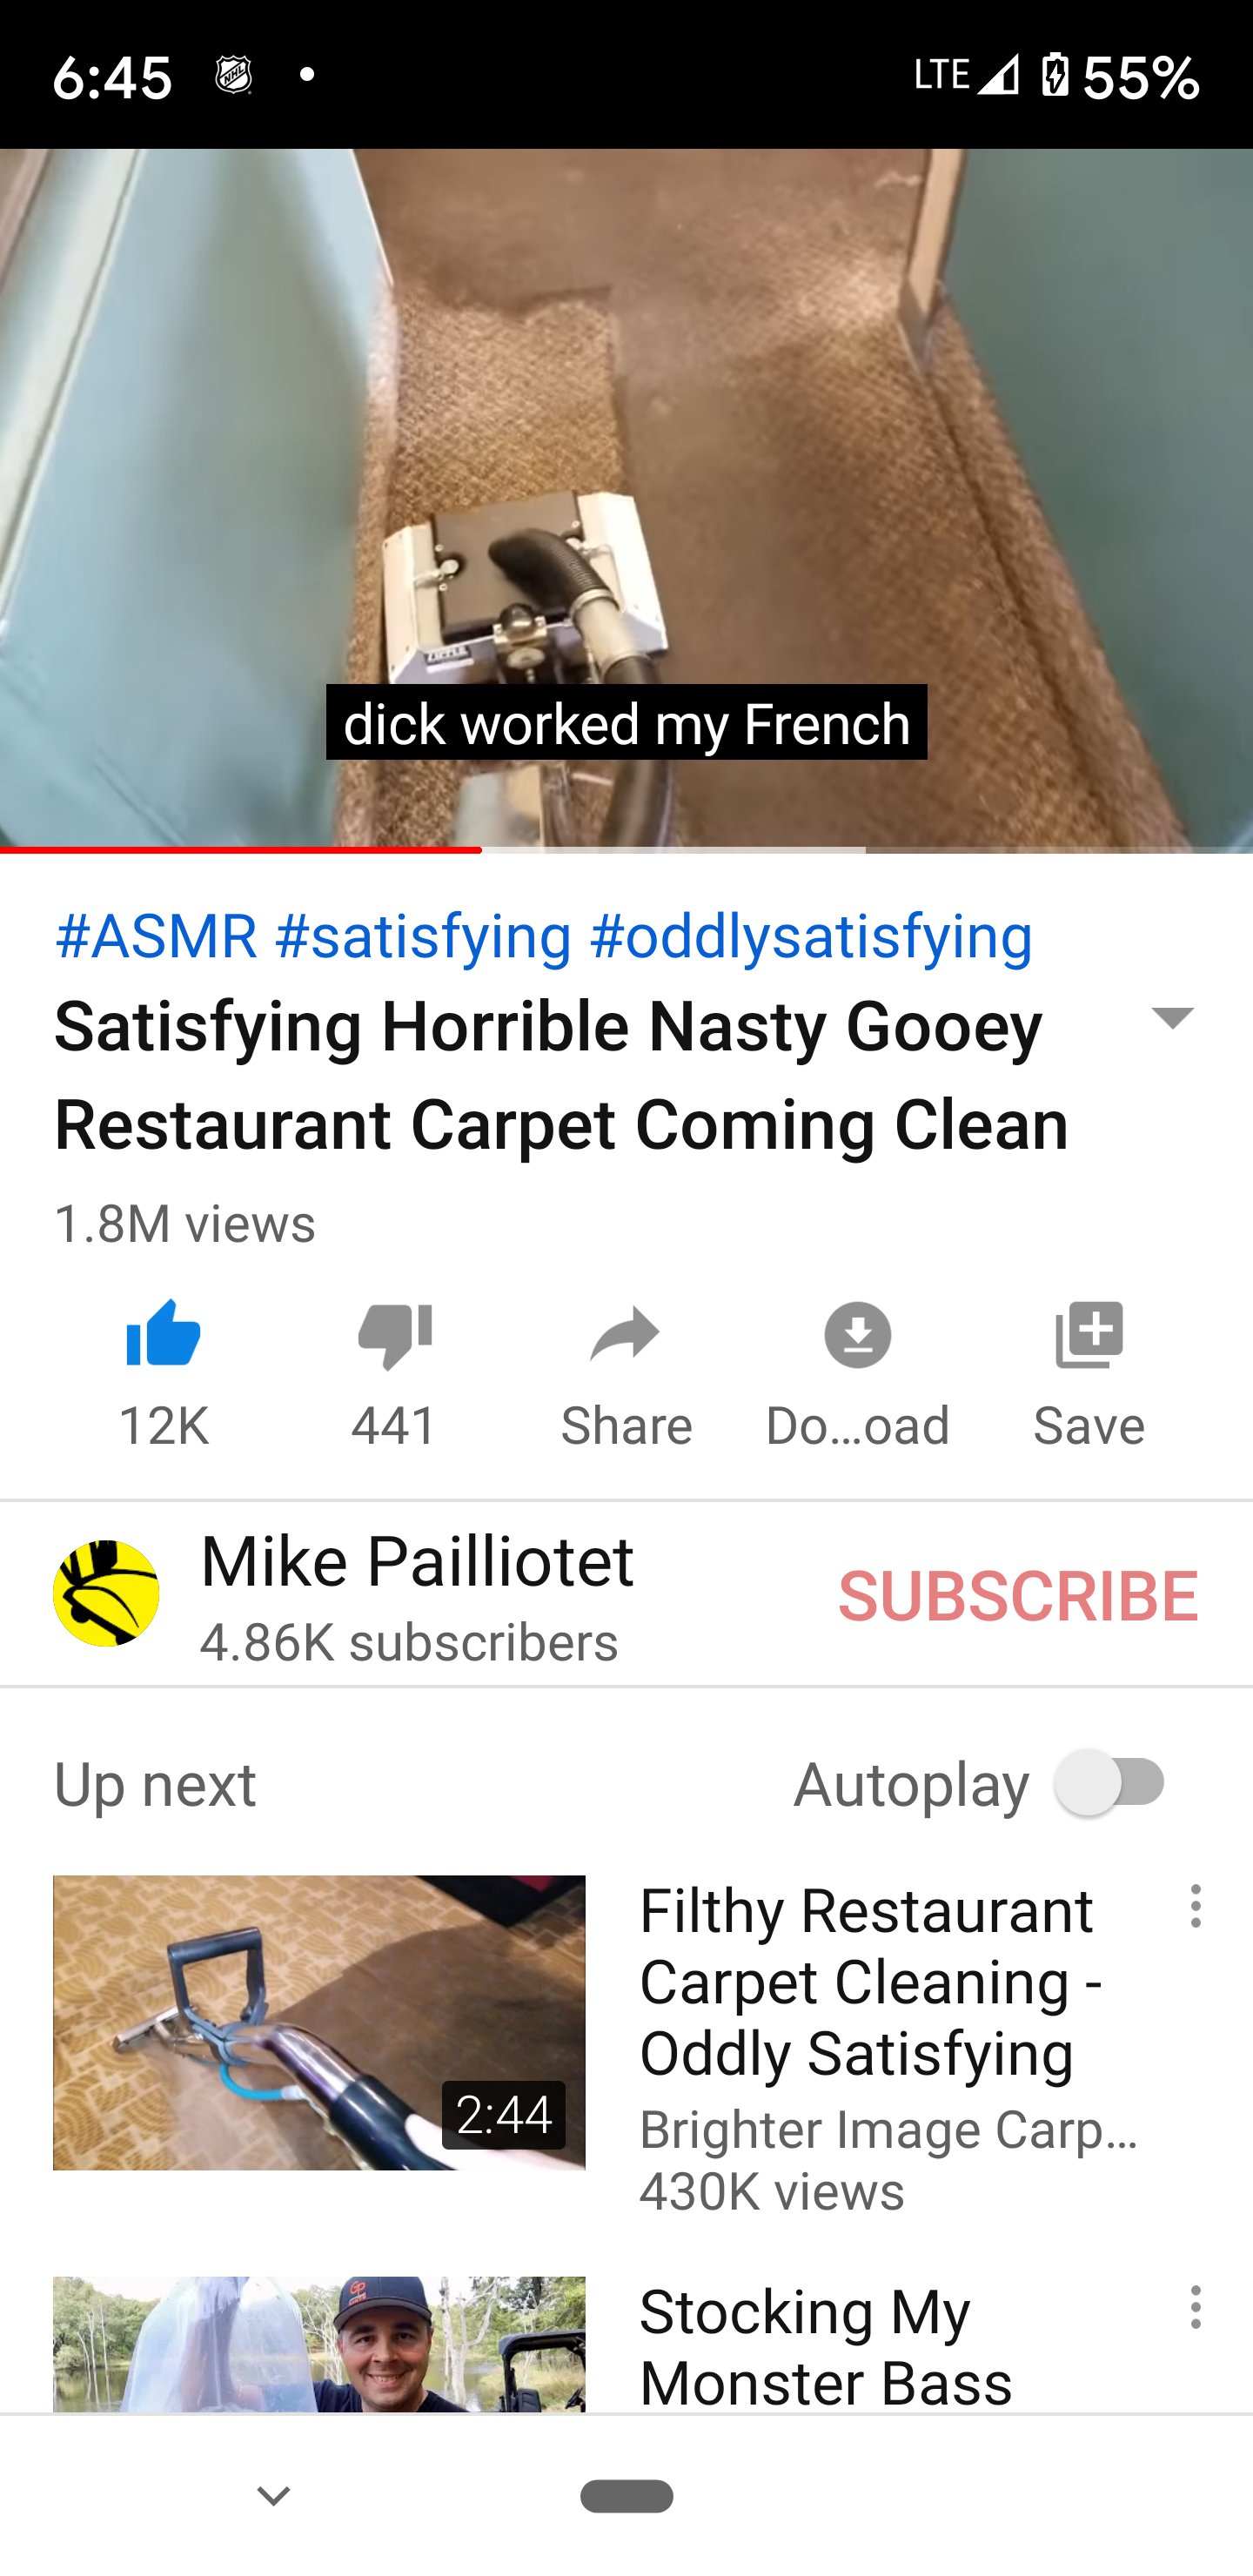The height and width of the screenshot is (2576, 1253).
Task: Tap the home pill in navigation bar
Action: tap(627, 2496)
